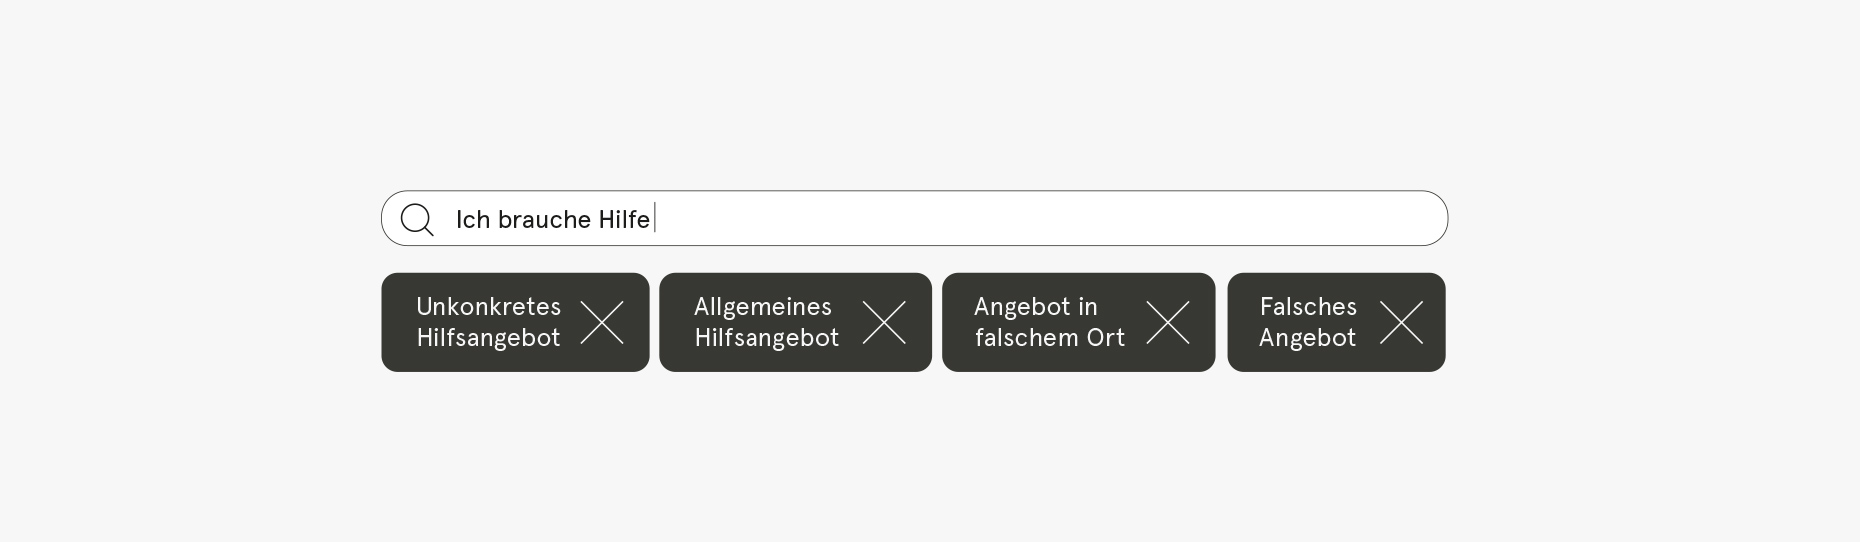Pick the Falsches Angebot tag label
Screen dimensions: 1860x542
(1307, 322)
